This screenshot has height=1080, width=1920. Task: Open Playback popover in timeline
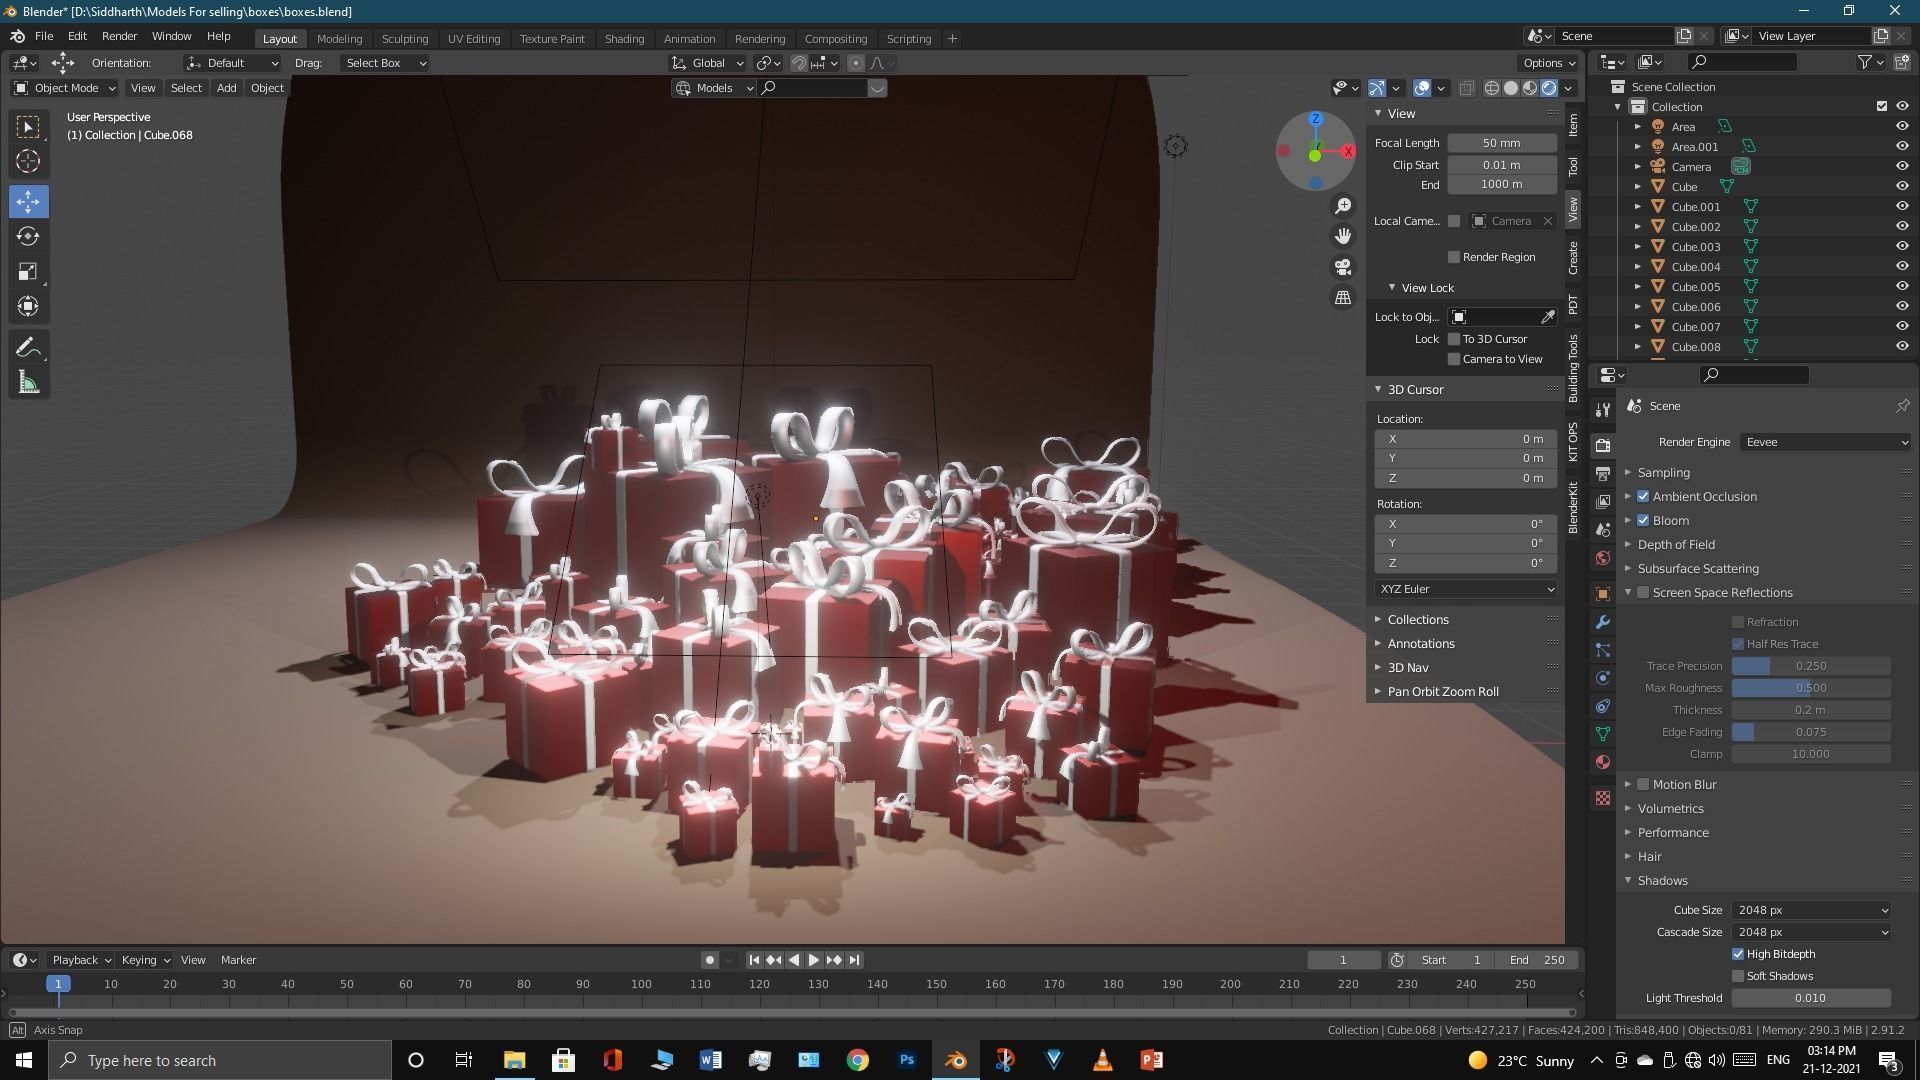pos(81,960)
